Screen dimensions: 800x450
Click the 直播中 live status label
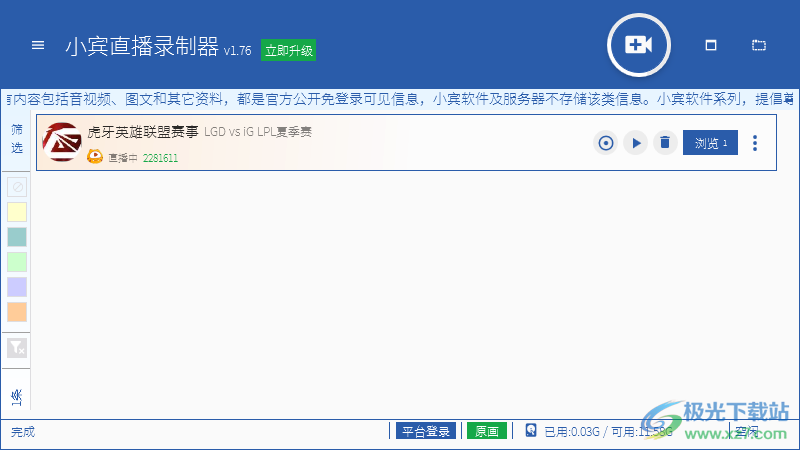[123, 158]
